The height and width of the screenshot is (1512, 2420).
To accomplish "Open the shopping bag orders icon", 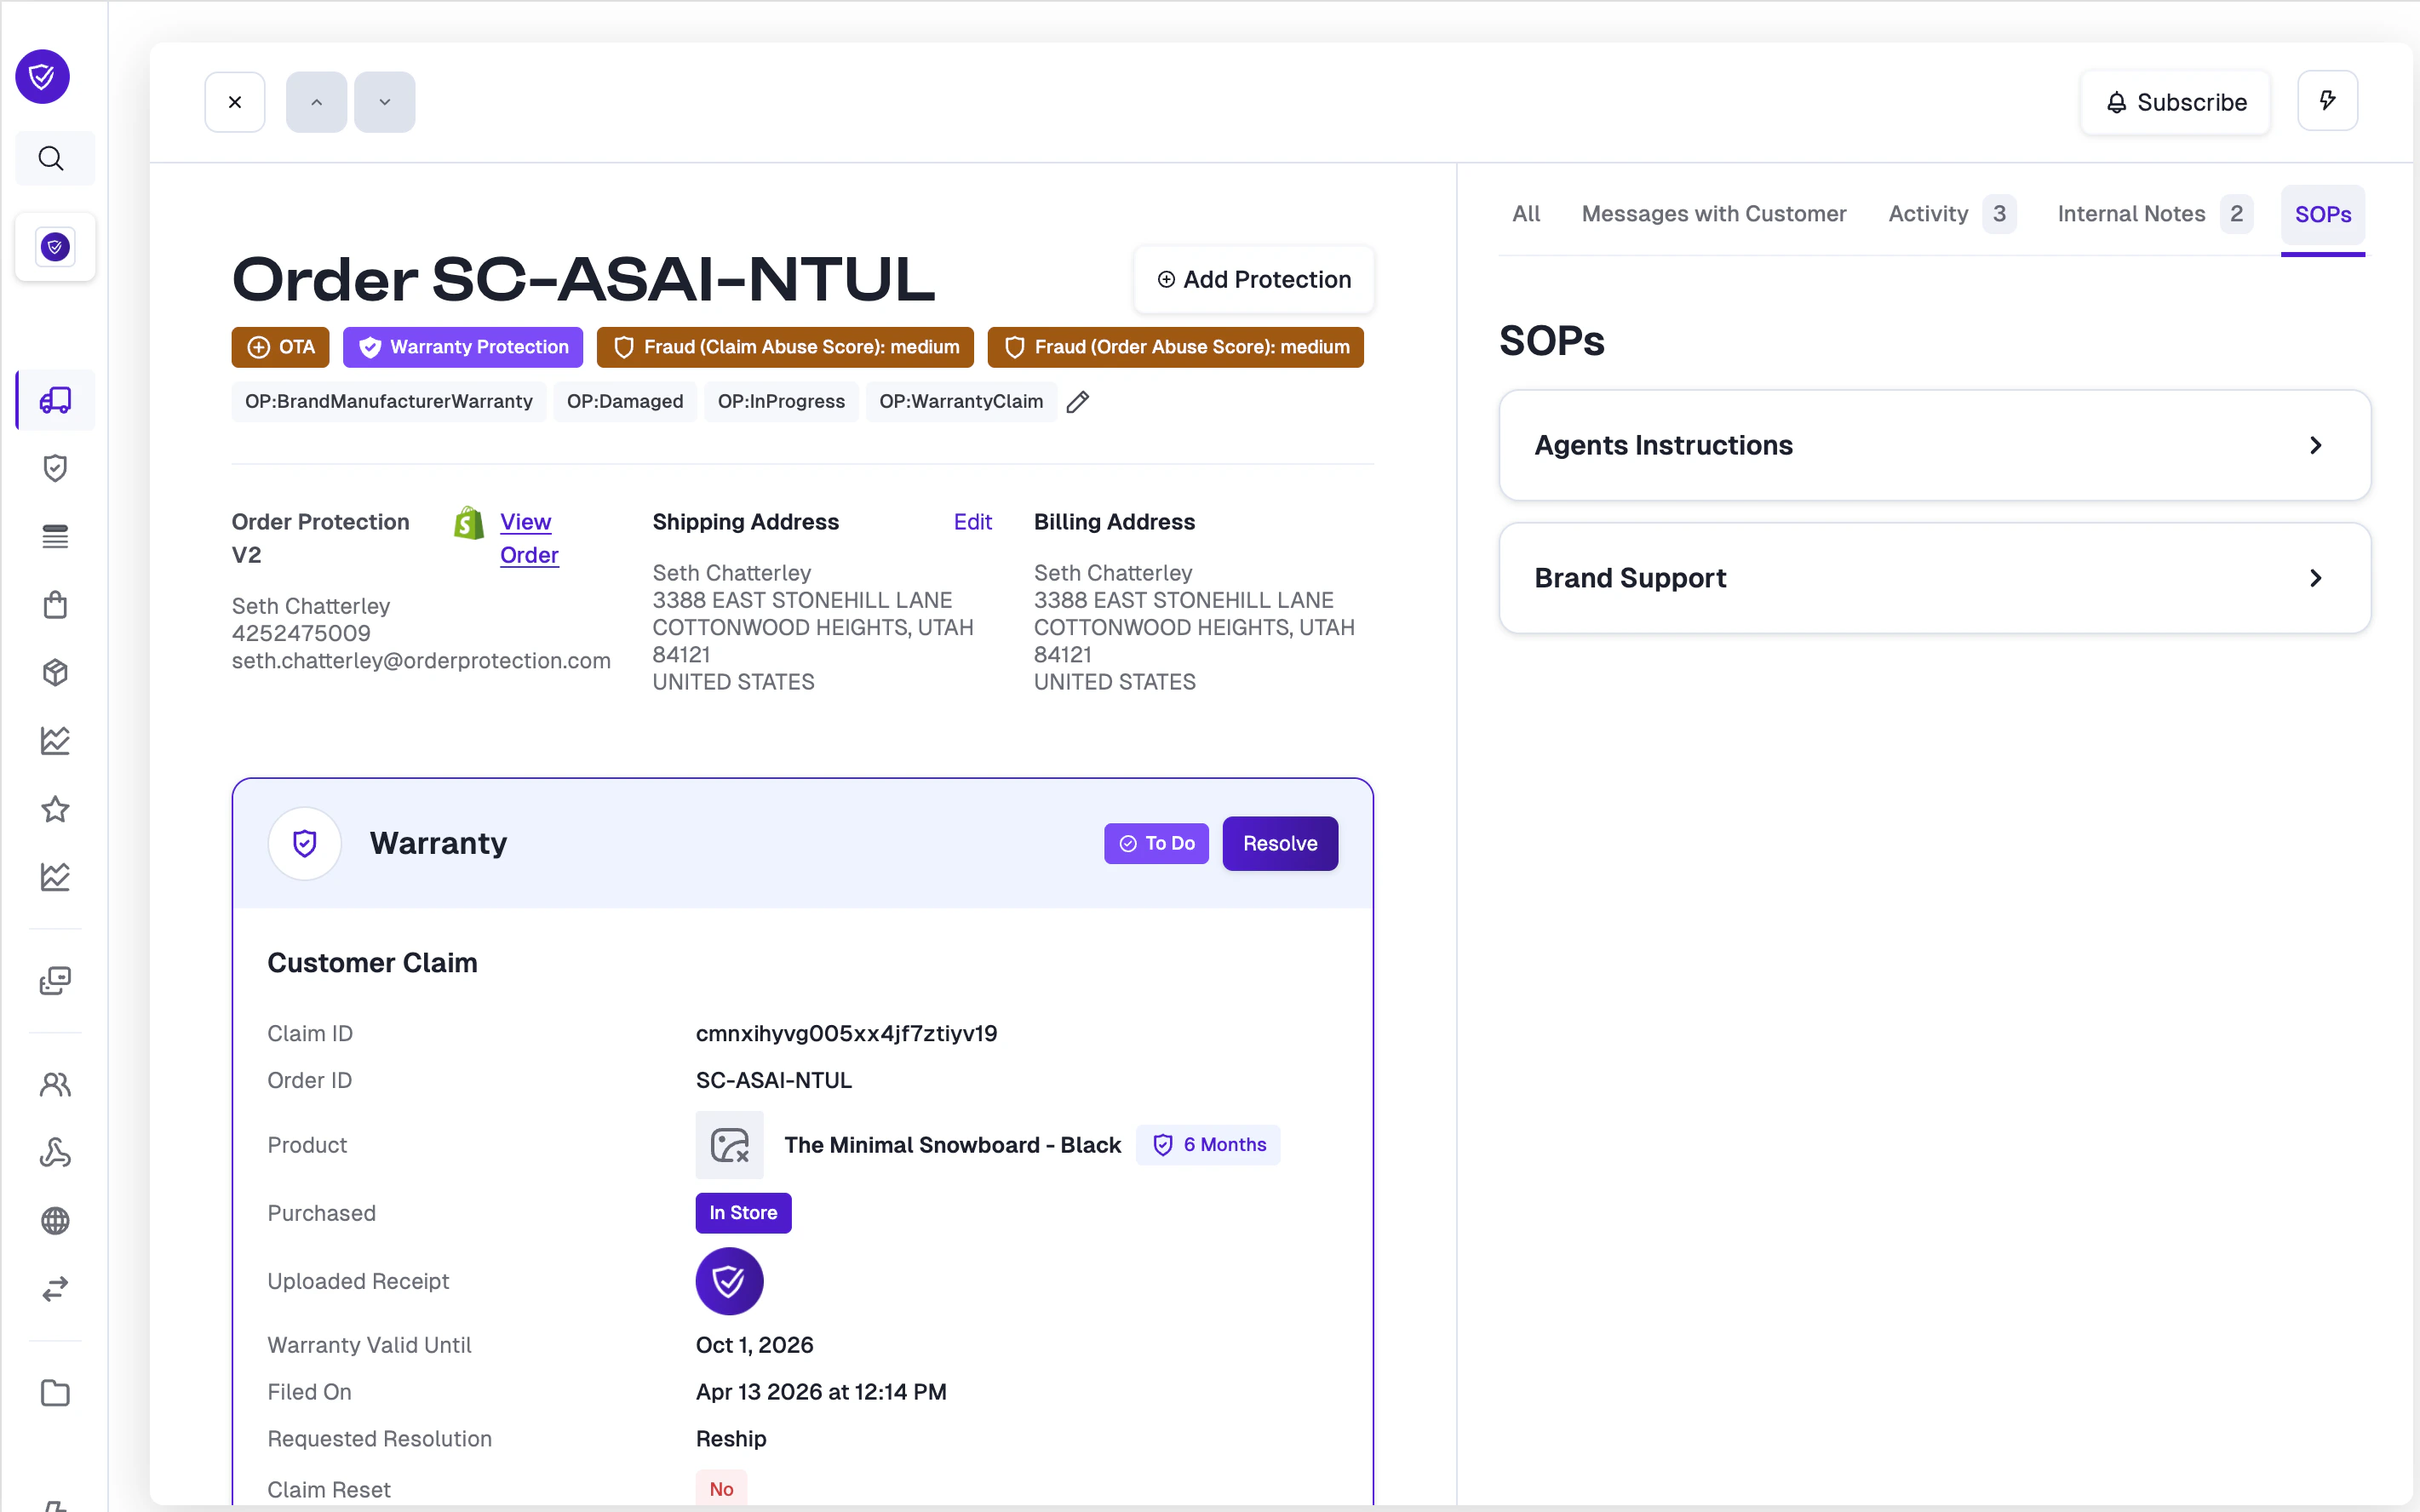I will point(55,604).
